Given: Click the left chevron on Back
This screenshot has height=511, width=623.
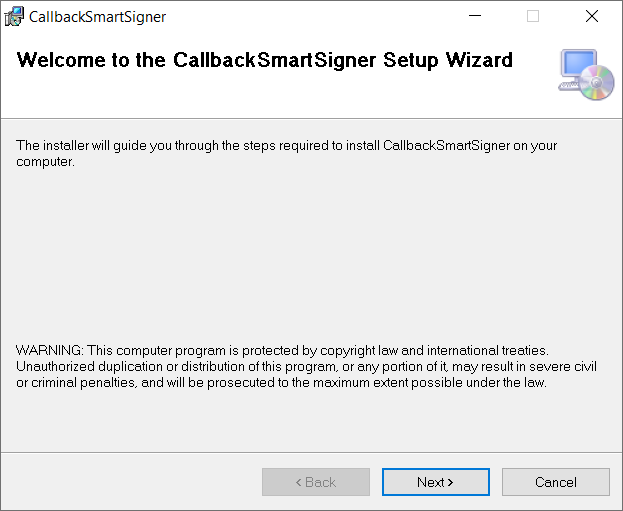Looking at the screenshot, I should coord(299,482).
